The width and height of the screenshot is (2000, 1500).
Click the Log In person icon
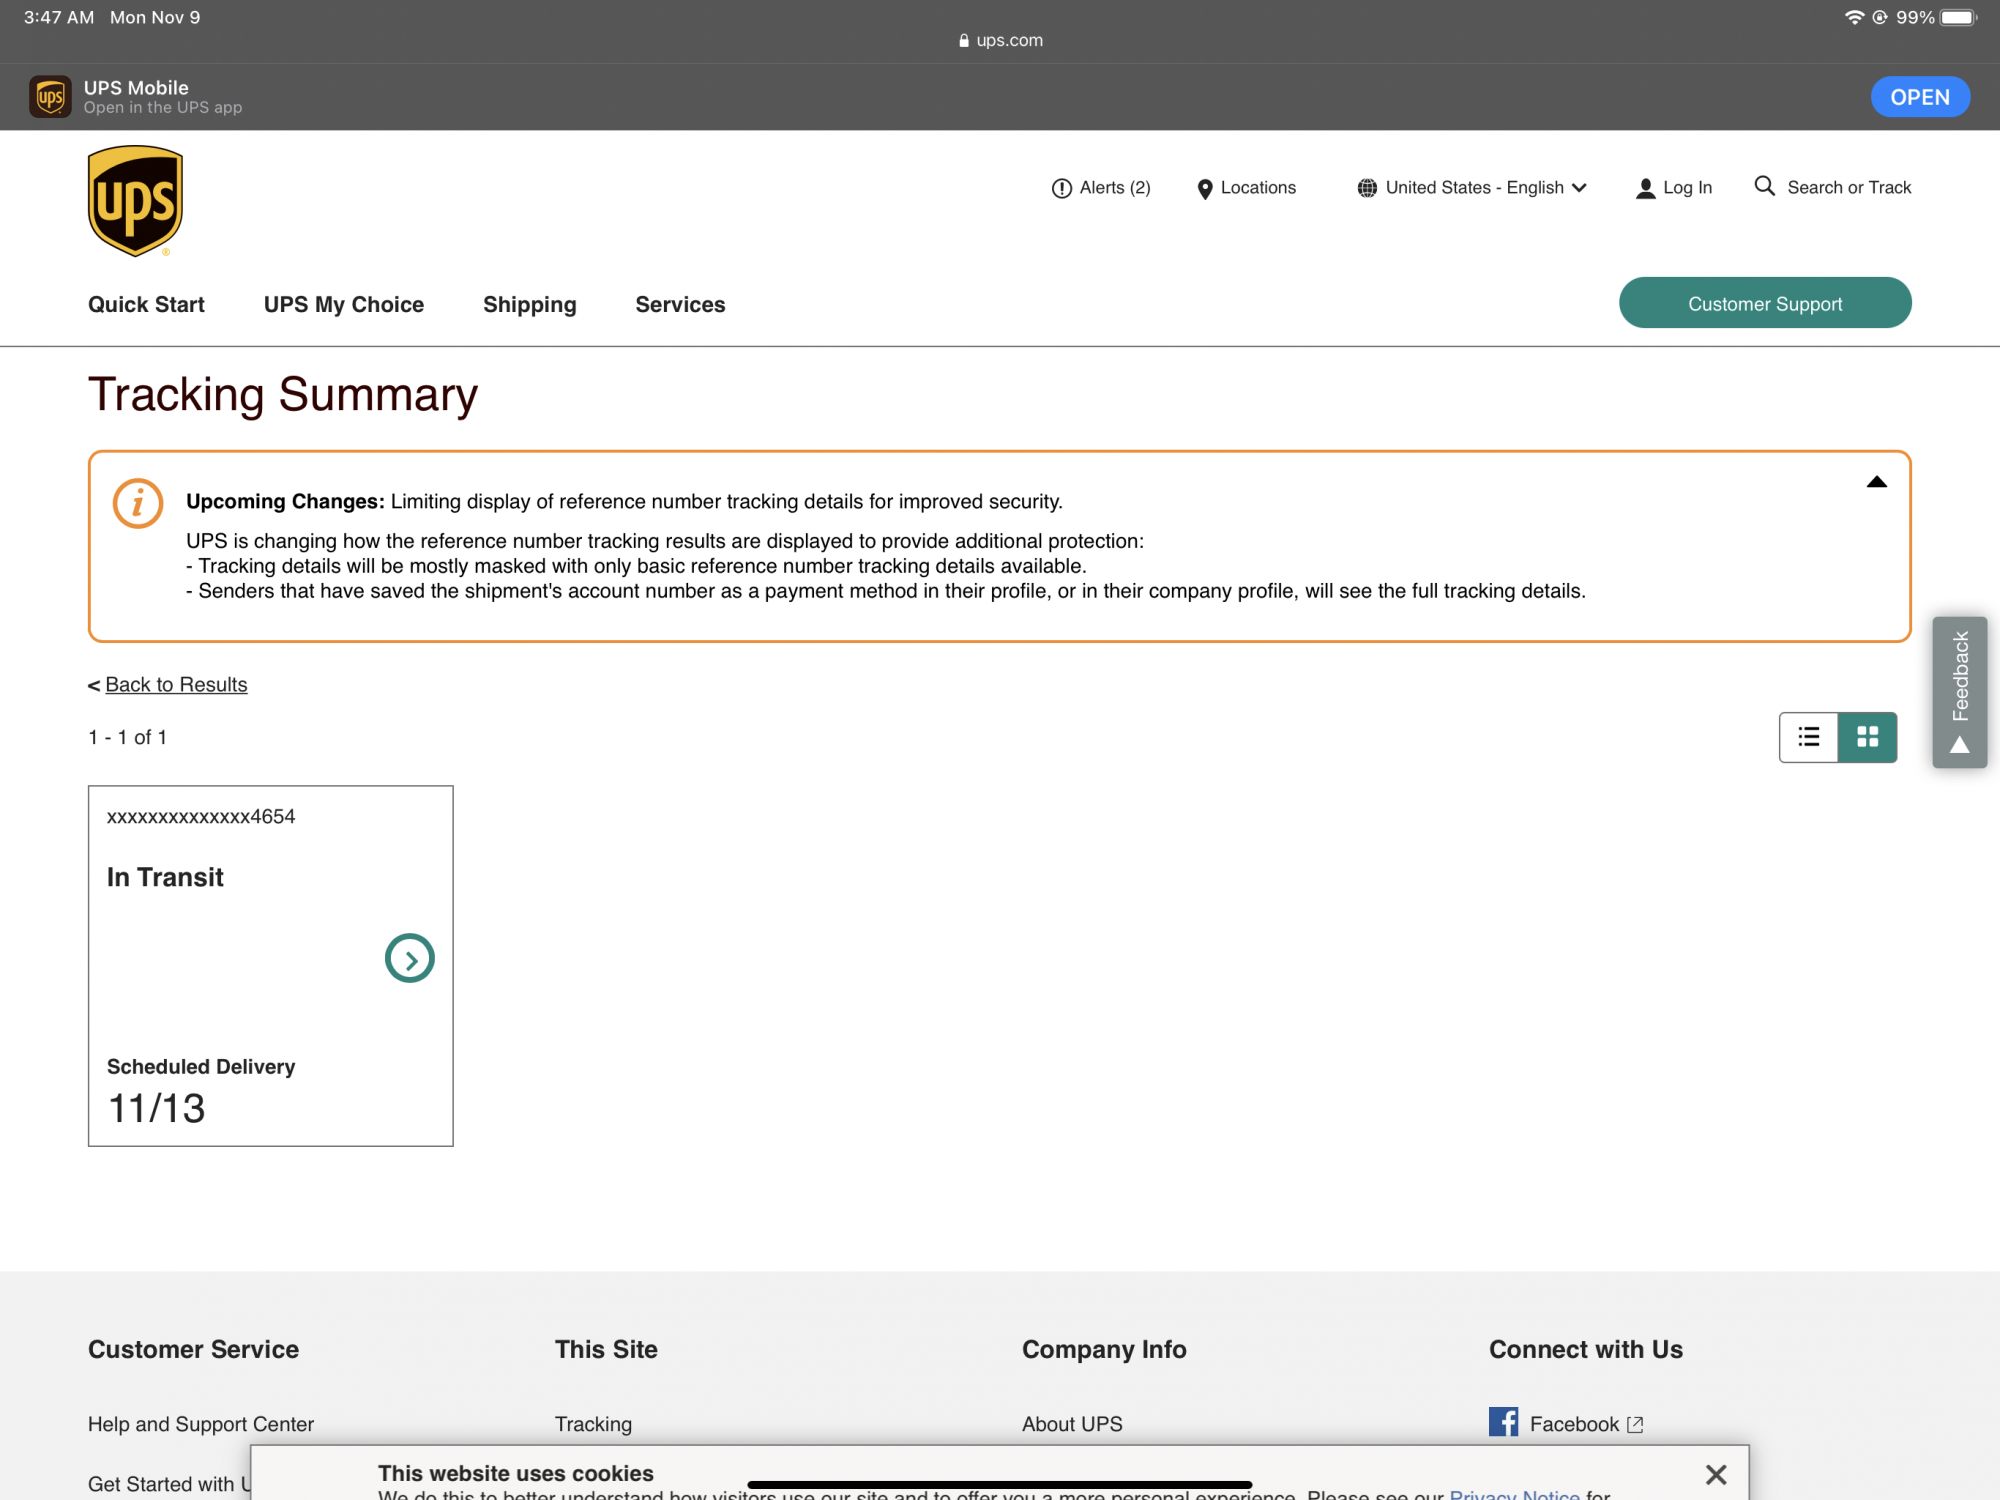tap(1645, 188)
